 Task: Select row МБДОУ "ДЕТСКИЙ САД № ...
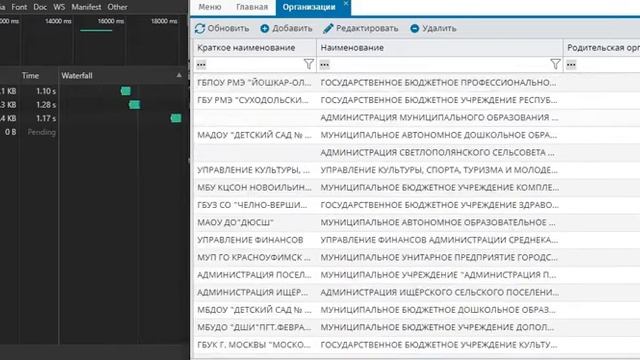click(x=416, y=310)
